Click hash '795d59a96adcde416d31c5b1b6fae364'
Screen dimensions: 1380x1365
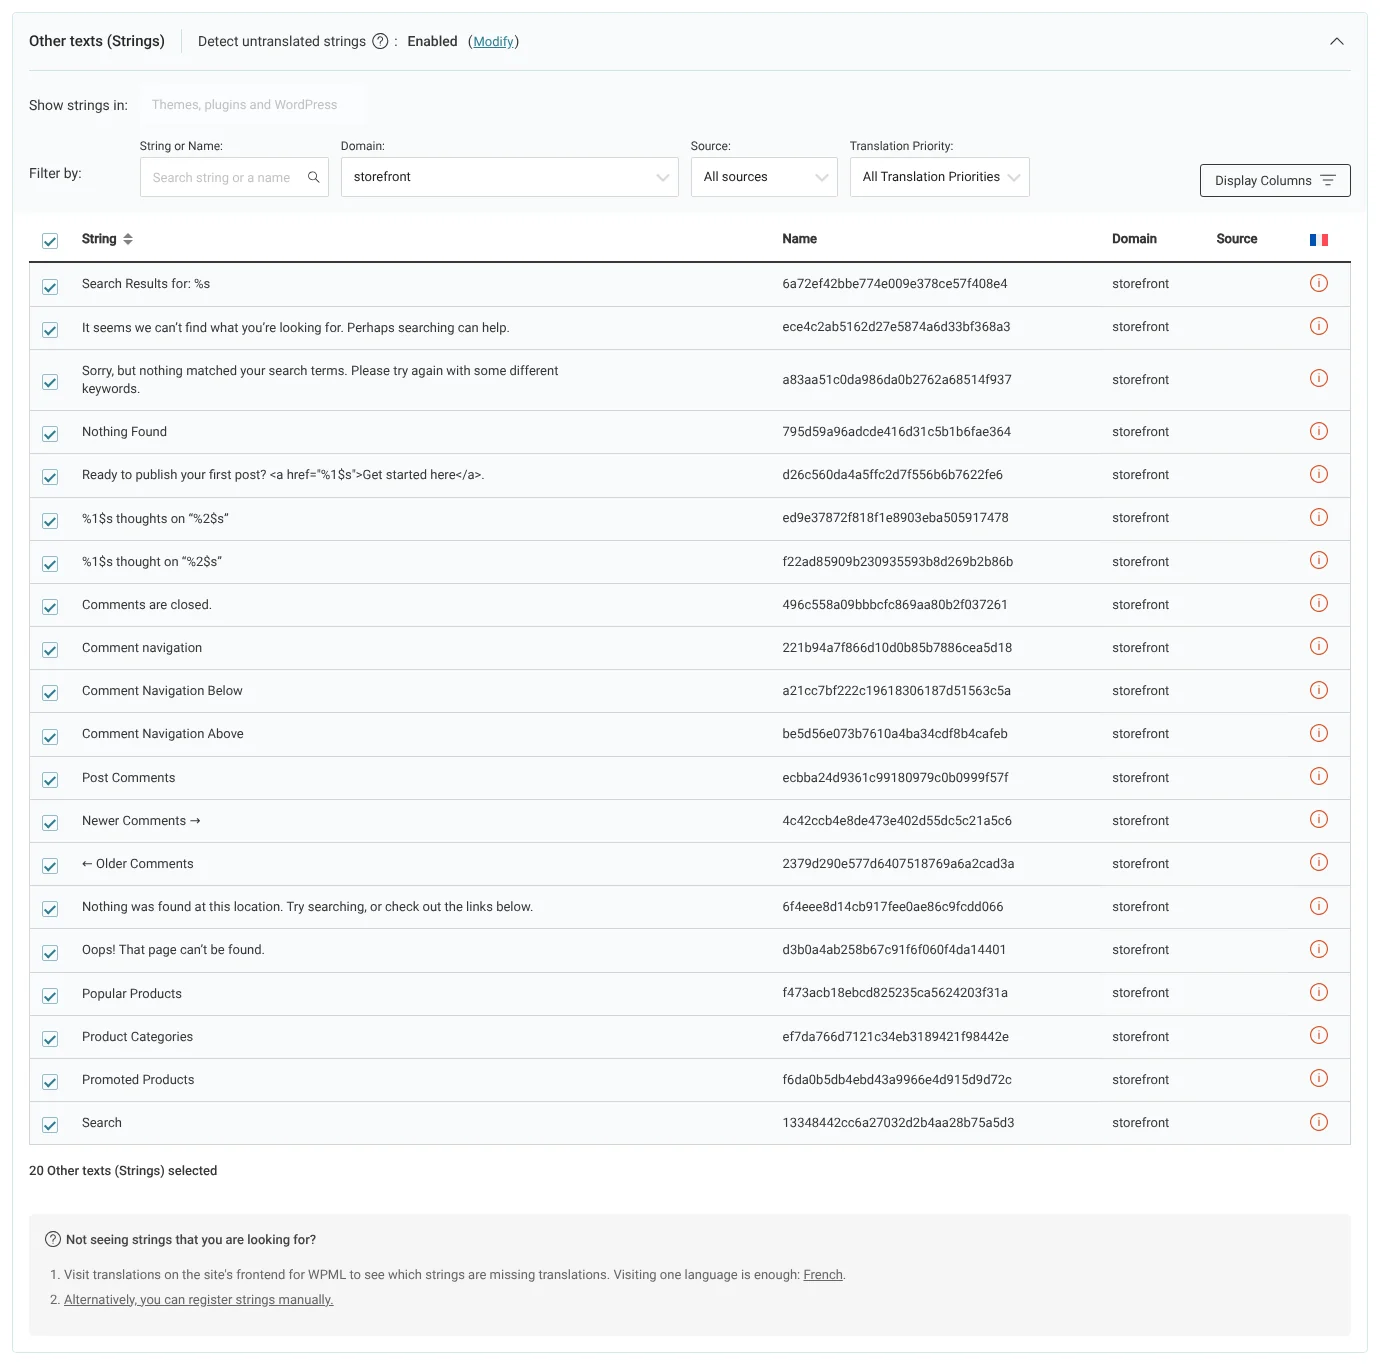(x=897, y=432)
